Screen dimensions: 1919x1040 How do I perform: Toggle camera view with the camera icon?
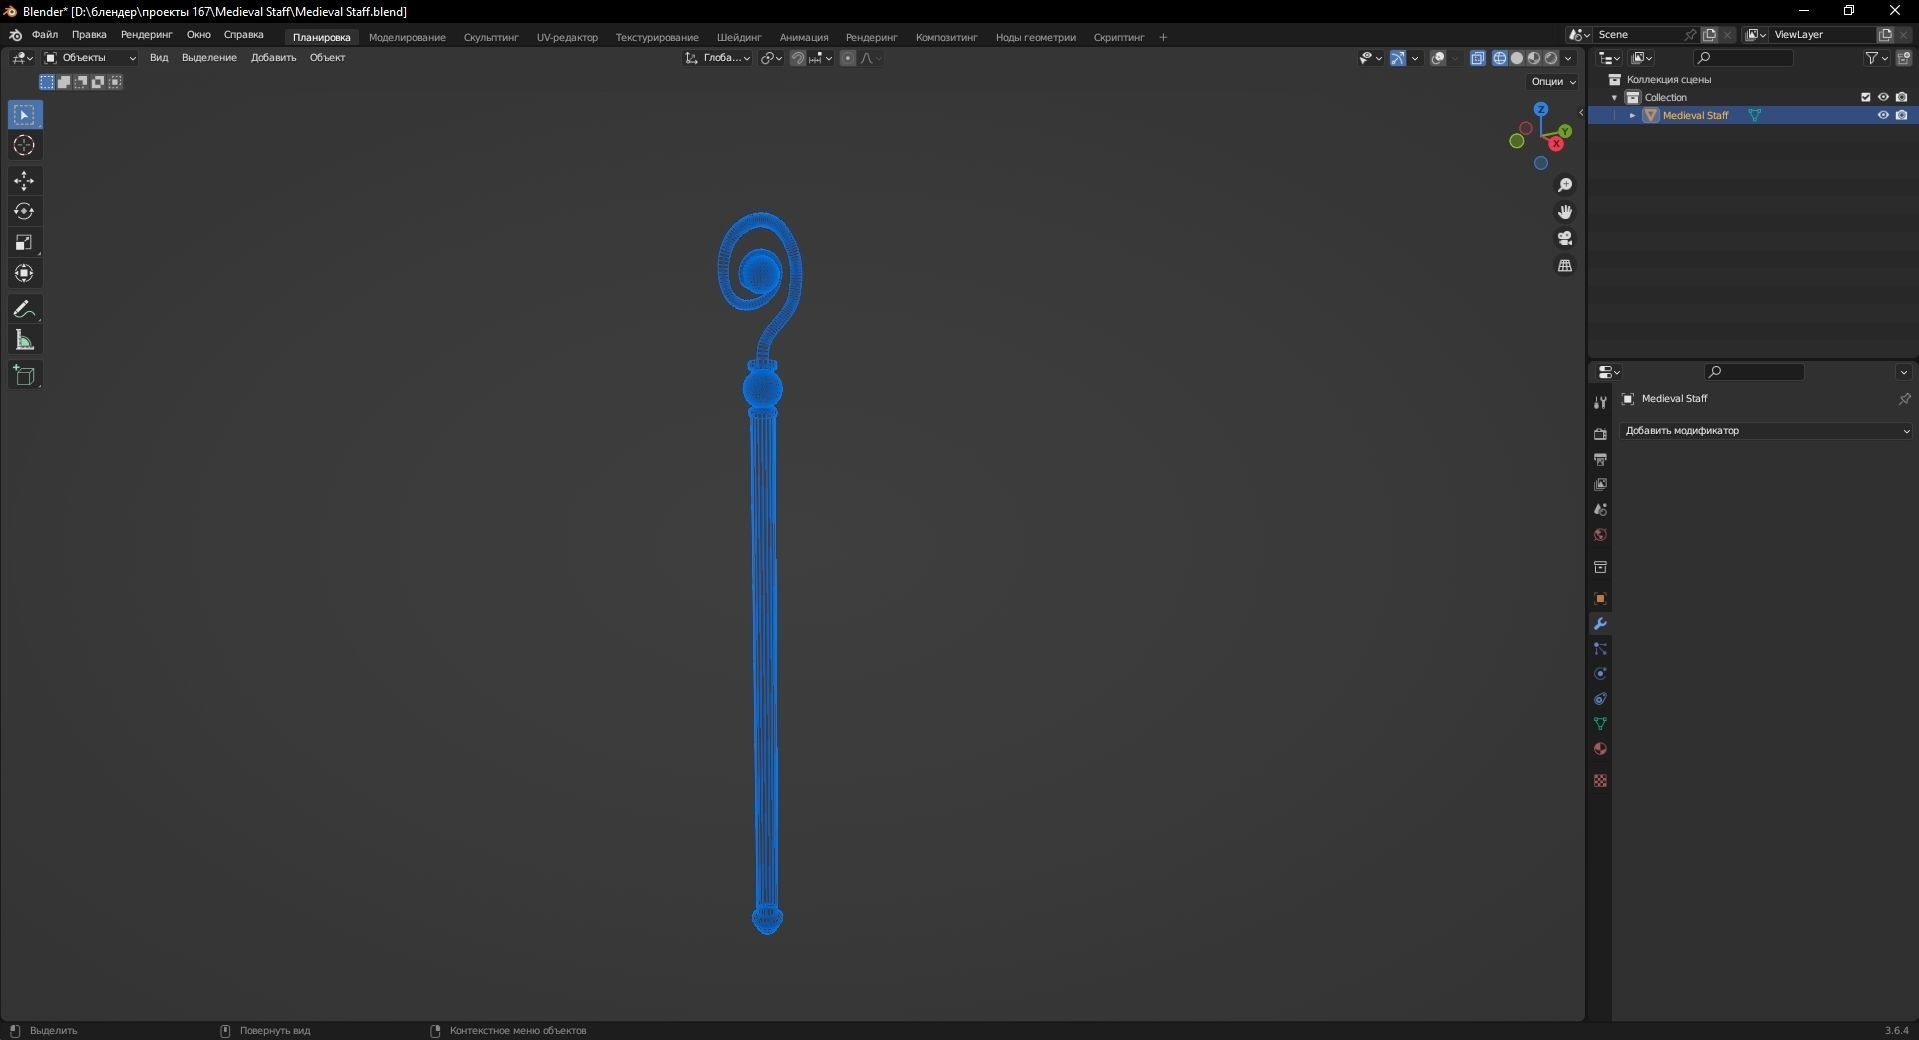click(x=1565, y=238)
